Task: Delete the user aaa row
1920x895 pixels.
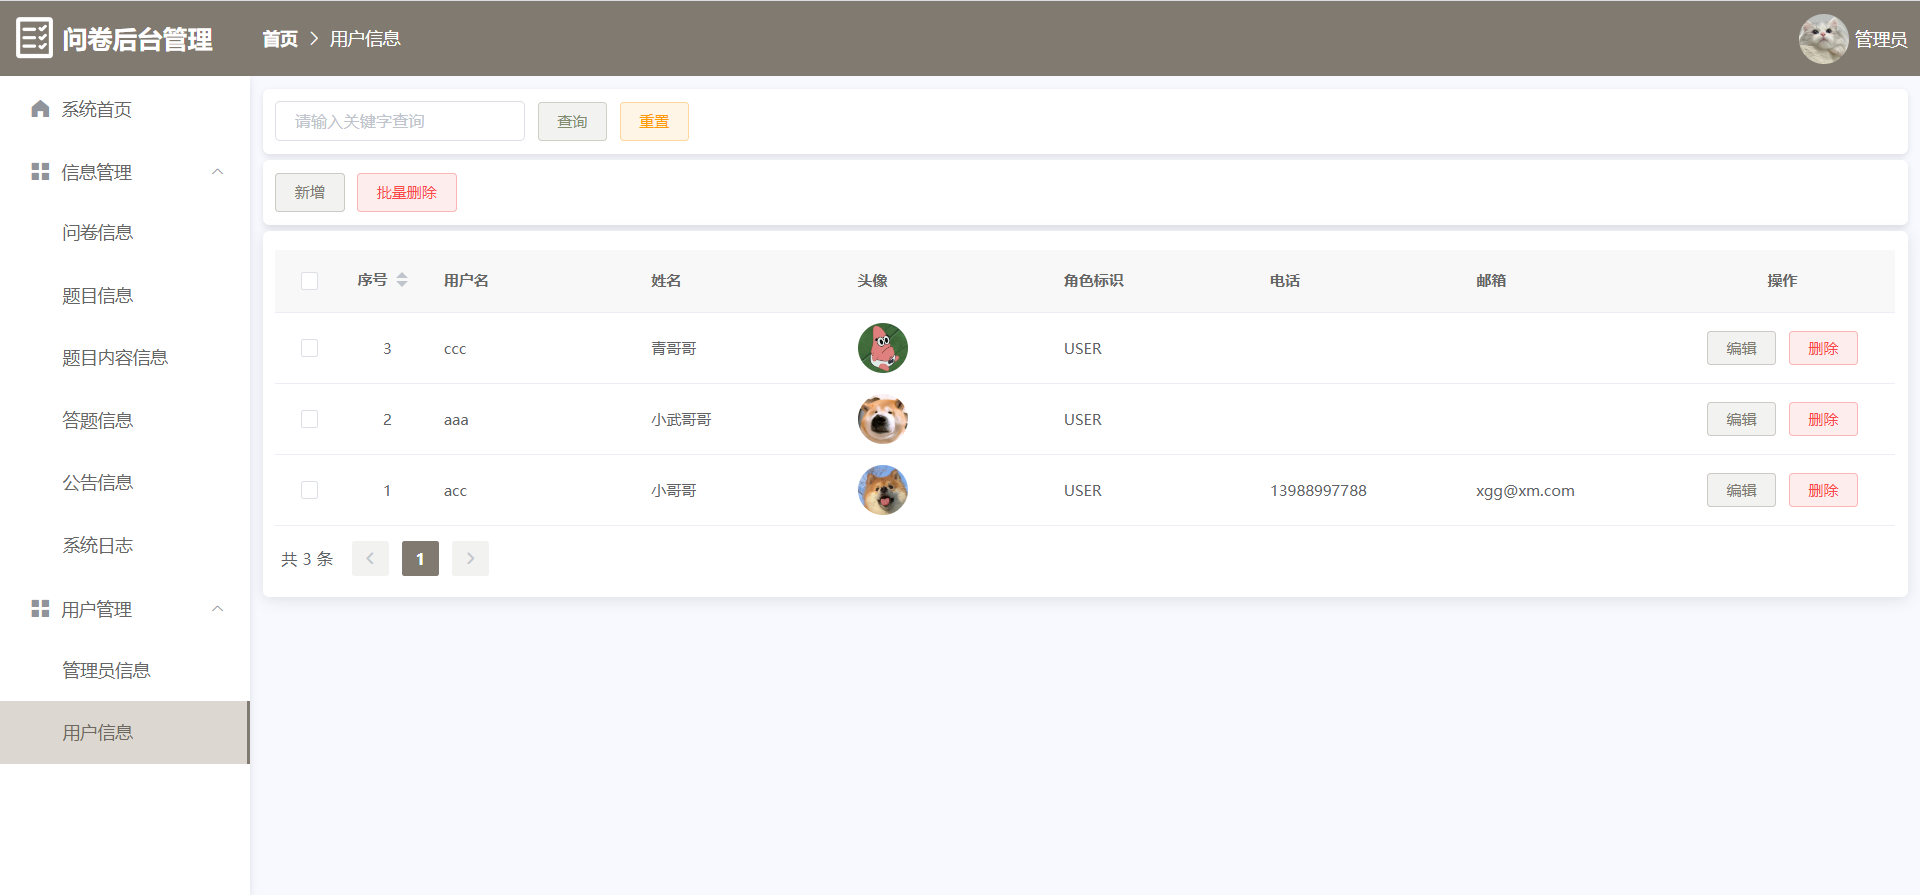Action: tap(1823, 419)
